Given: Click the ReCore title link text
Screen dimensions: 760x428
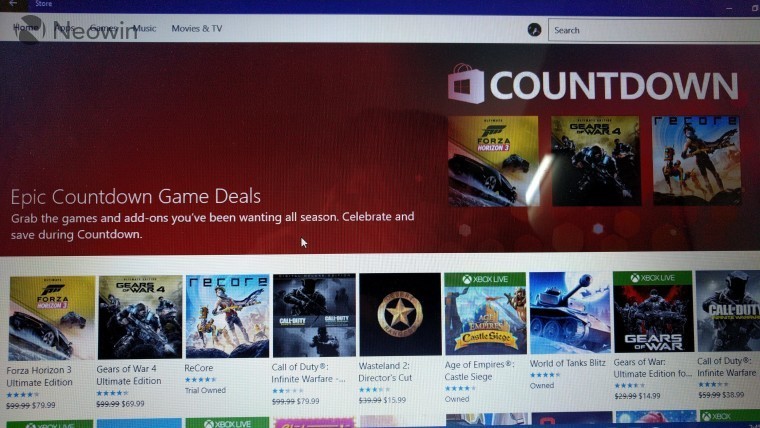Looking at the screenshot, I should (199, 368).
